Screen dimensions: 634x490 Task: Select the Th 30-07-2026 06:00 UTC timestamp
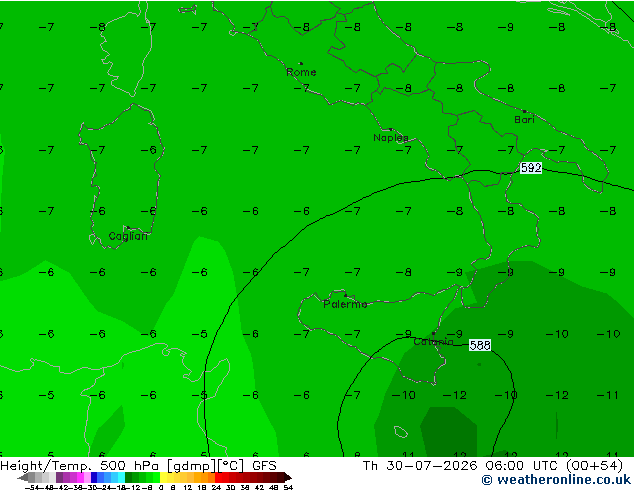coord(492,466)
